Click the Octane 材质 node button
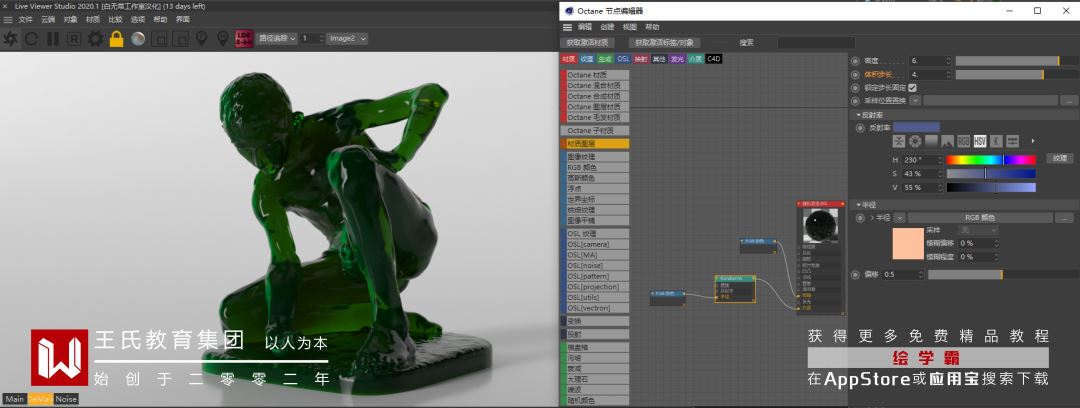Screen dimensions: 1080x408 click(x=596, y=75)
